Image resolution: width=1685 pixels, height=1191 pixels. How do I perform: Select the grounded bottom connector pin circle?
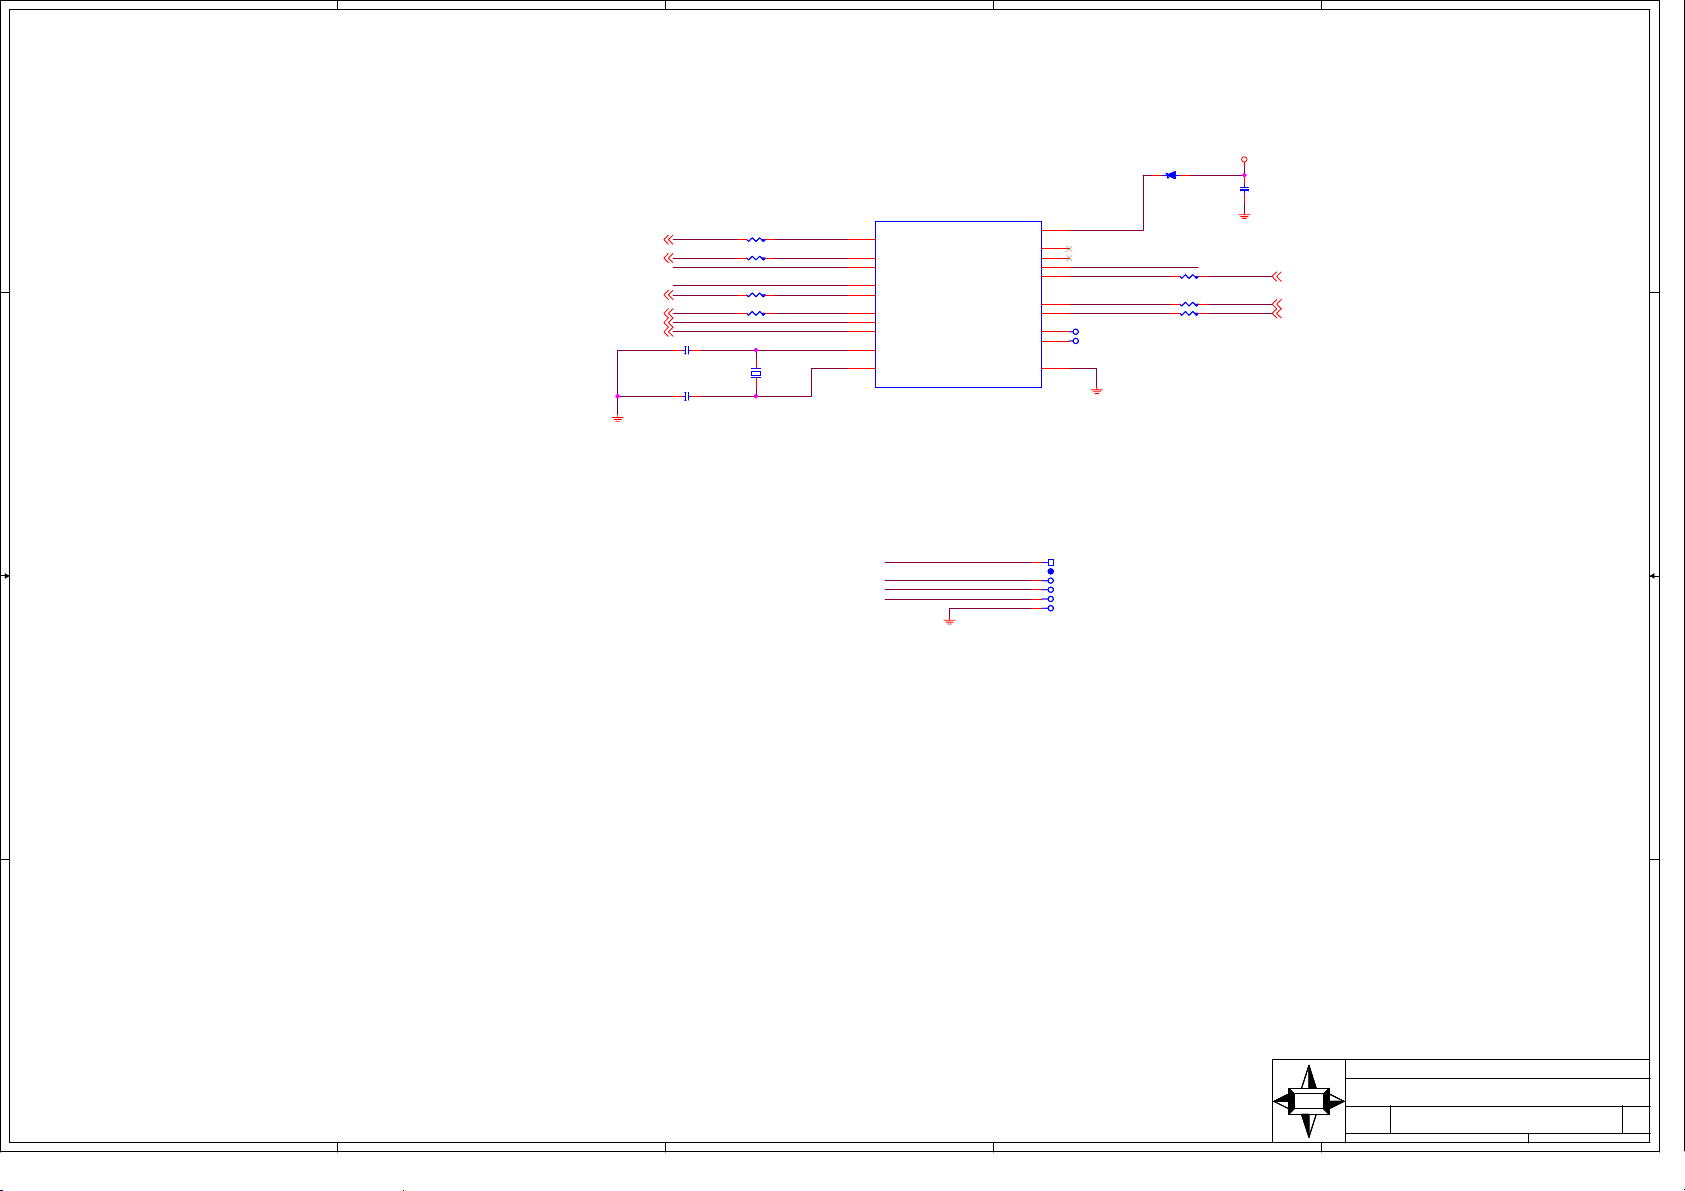[x=1050, y=608]
